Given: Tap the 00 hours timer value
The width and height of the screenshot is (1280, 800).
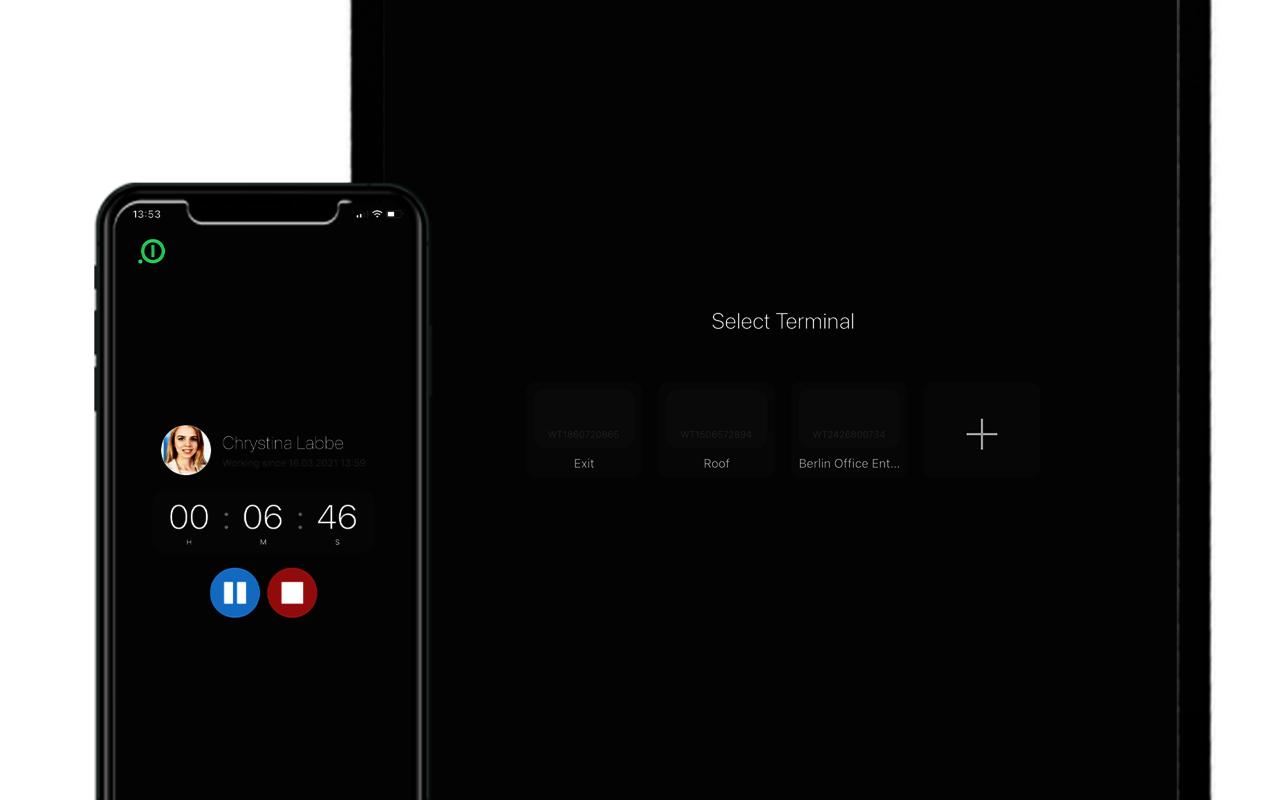Looking at the screenshot, I should point(189,517).
